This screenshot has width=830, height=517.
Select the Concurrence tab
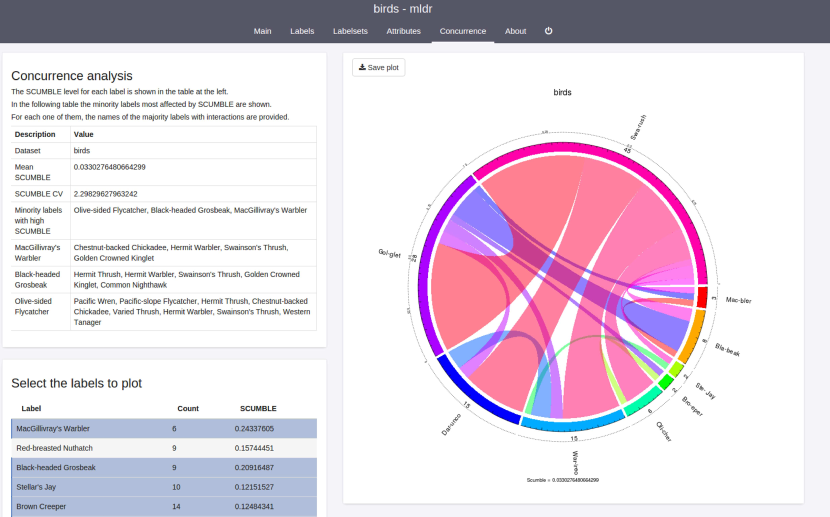tap(462, 31)
